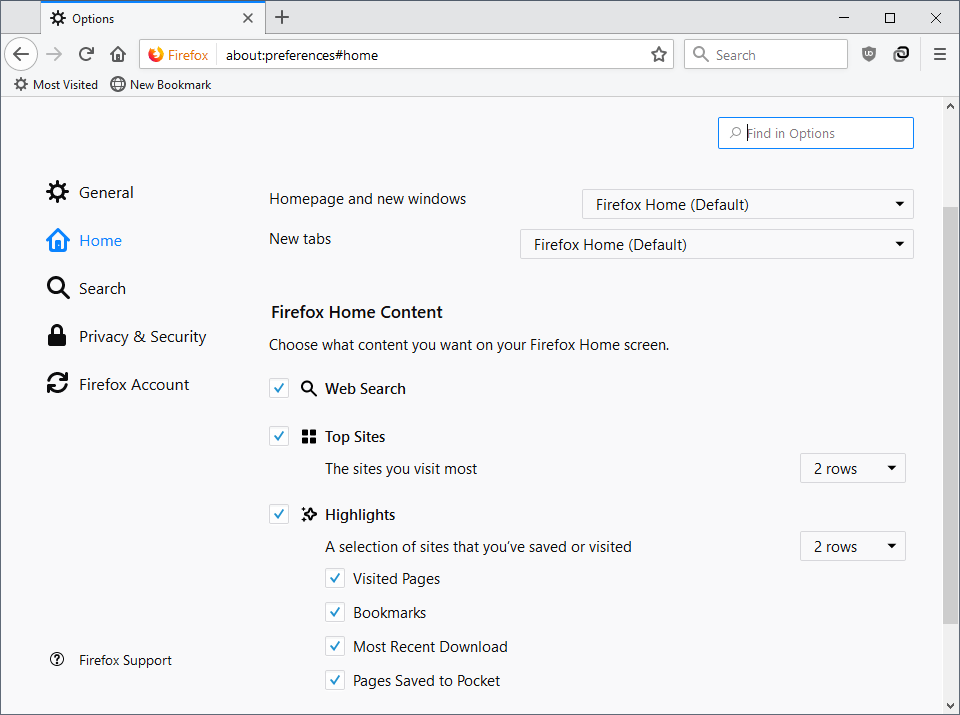Screen dimensions: 960x715
Task: Go back with the back arrow button
Action: tap(21, 54)
